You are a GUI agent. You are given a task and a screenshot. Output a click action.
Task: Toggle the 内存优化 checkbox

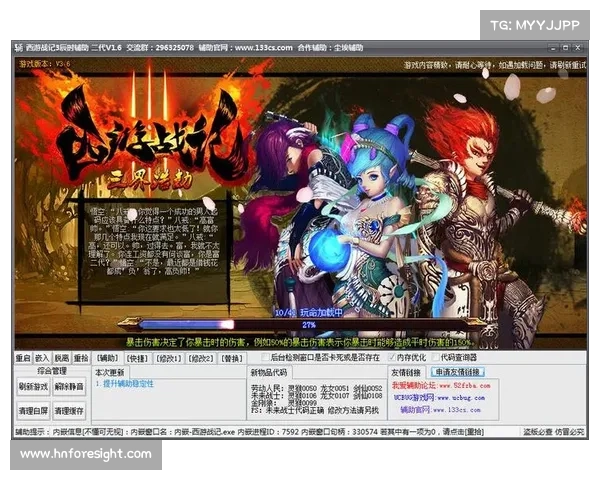tap(392, 358)
